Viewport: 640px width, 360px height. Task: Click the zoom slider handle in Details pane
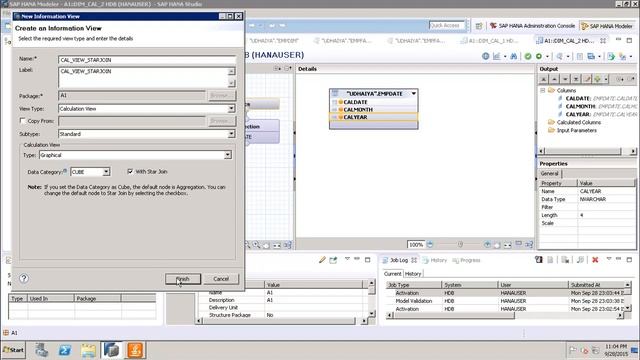click(x=460, y=244)
